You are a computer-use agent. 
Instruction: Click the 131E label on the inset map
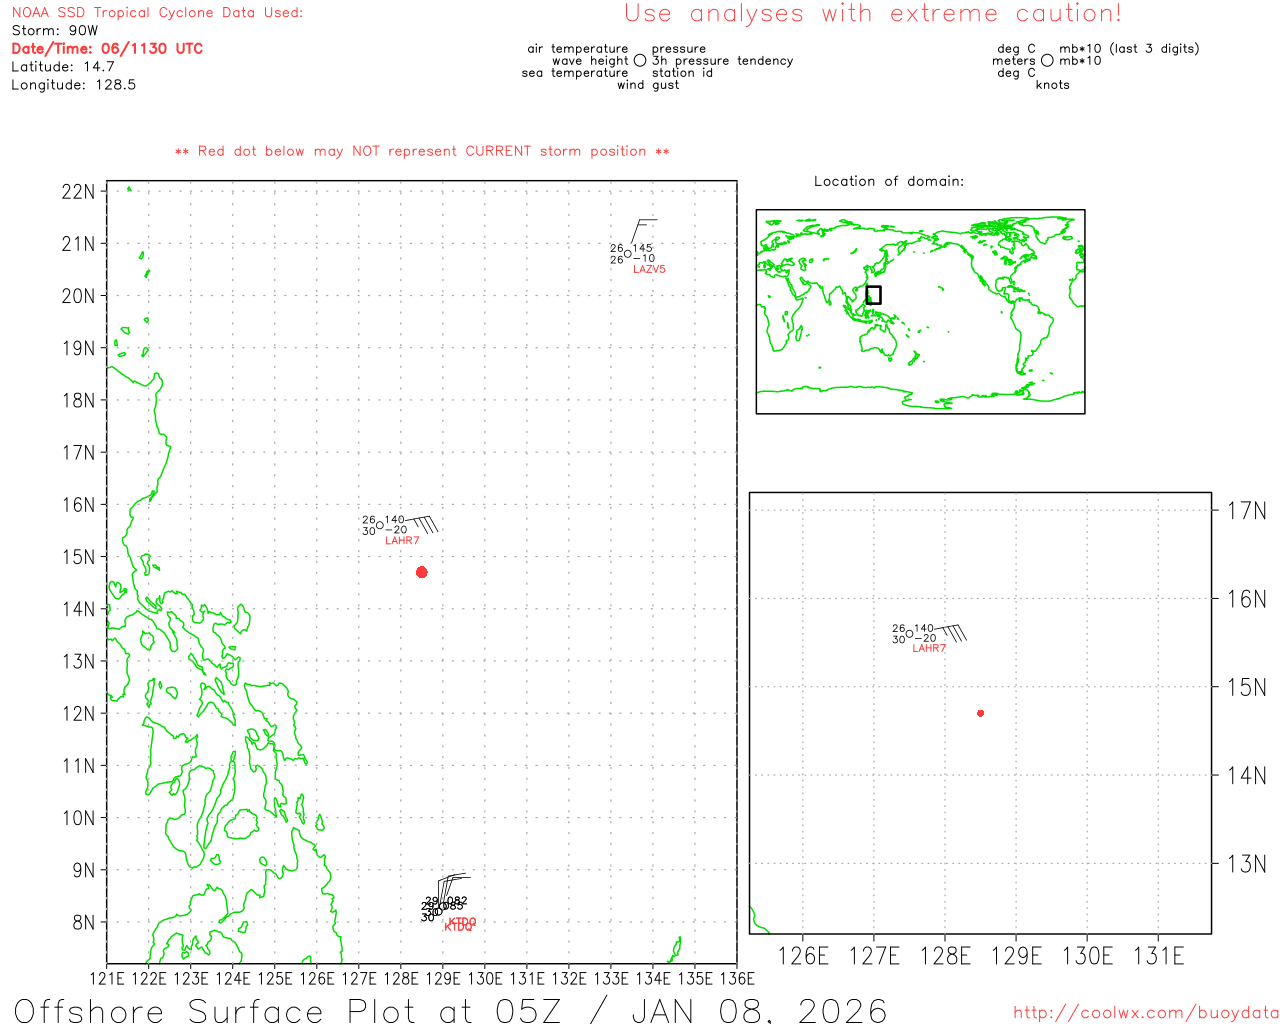(x=1158, y=956)
